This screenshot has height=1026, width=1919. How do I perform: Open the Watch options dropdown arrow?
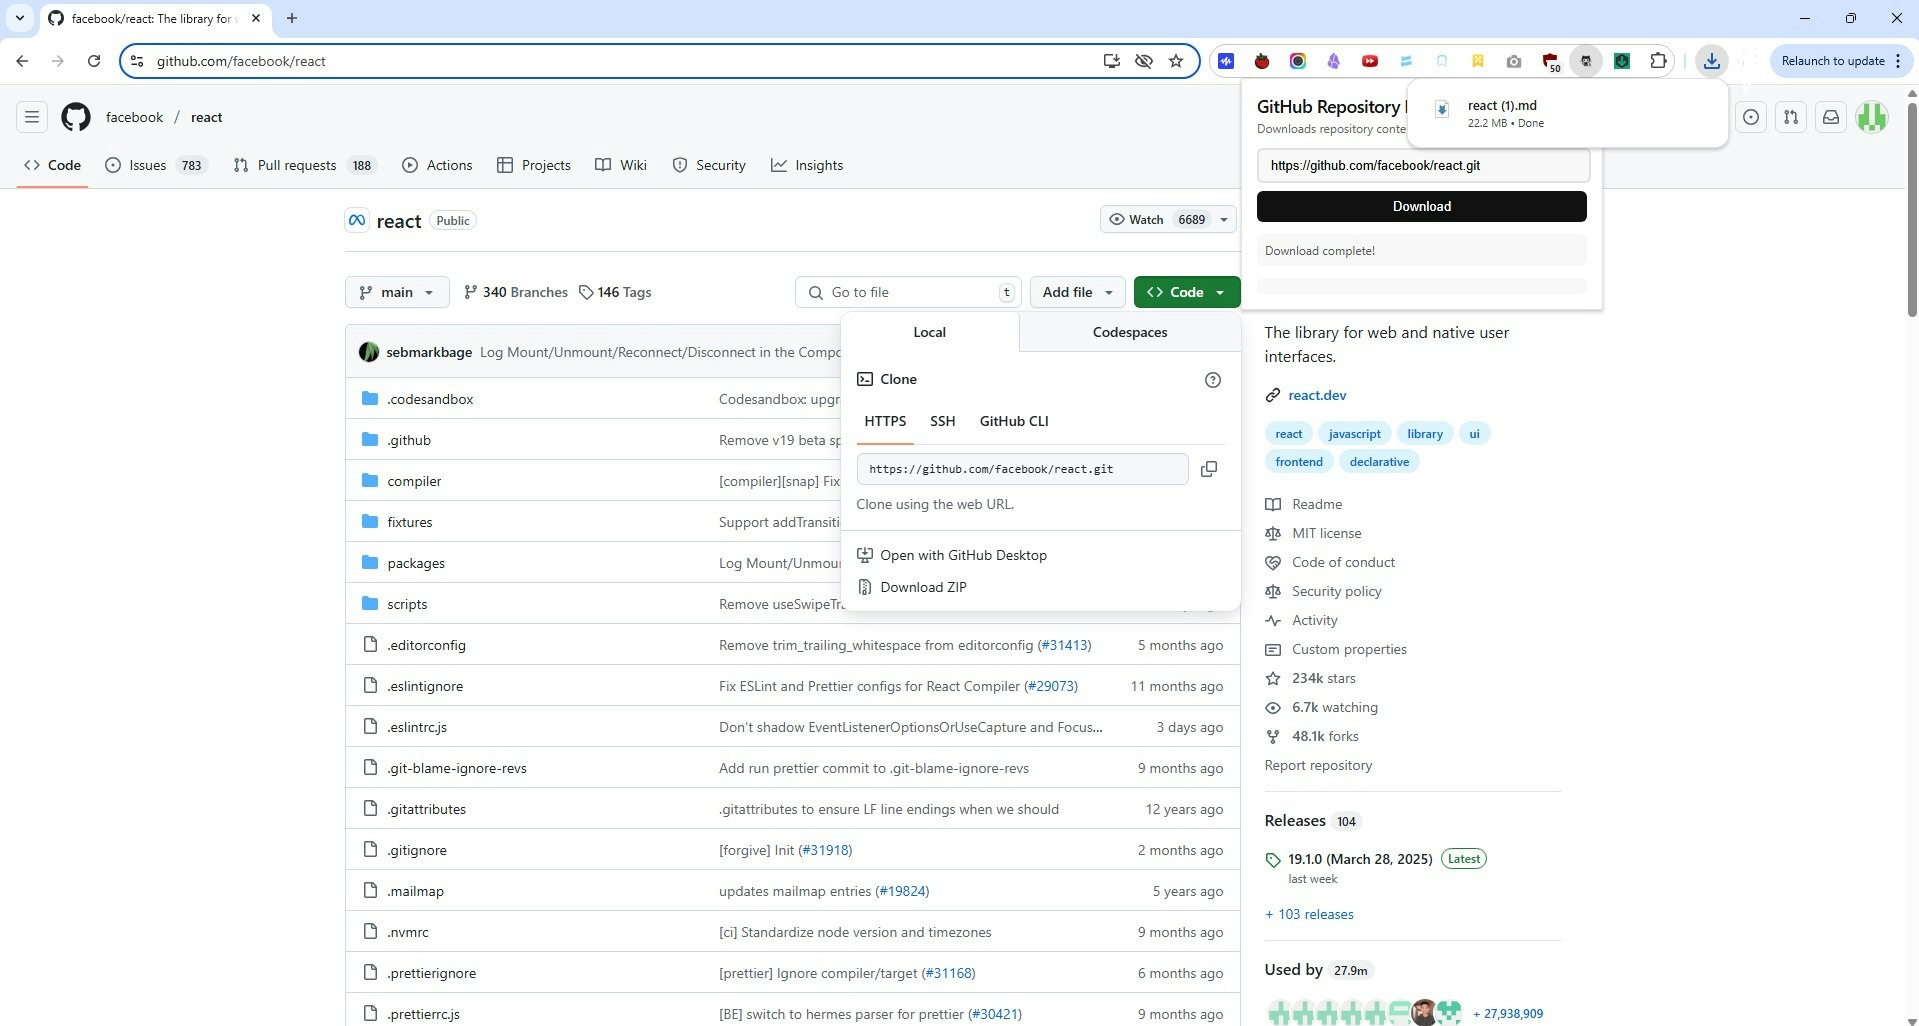(1224, 220)
